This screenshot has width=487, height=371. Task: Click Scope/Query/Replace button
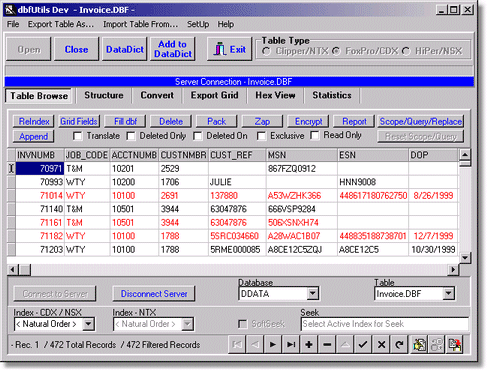tap(421, 121)
